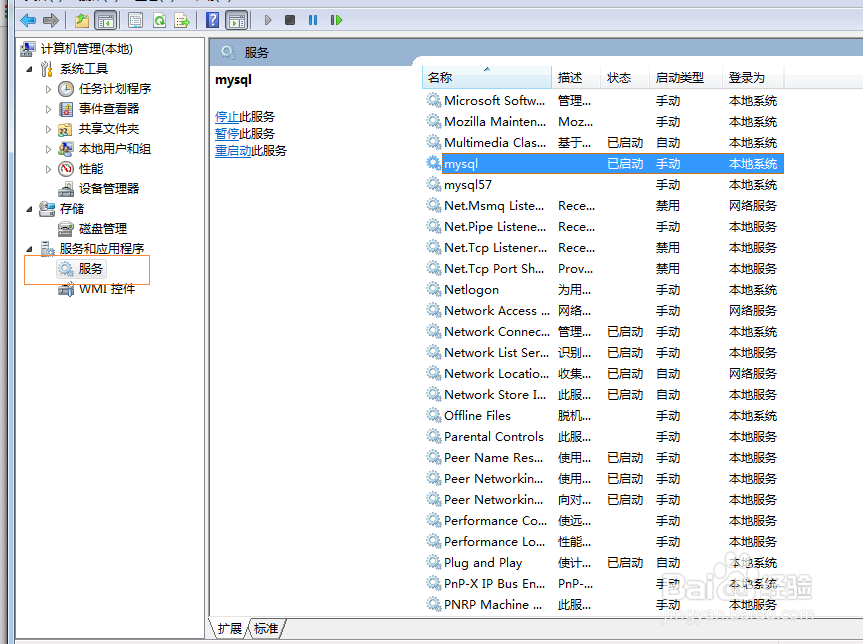
Task: Click the Properties toolbar icon
Action: coord(135,20)
